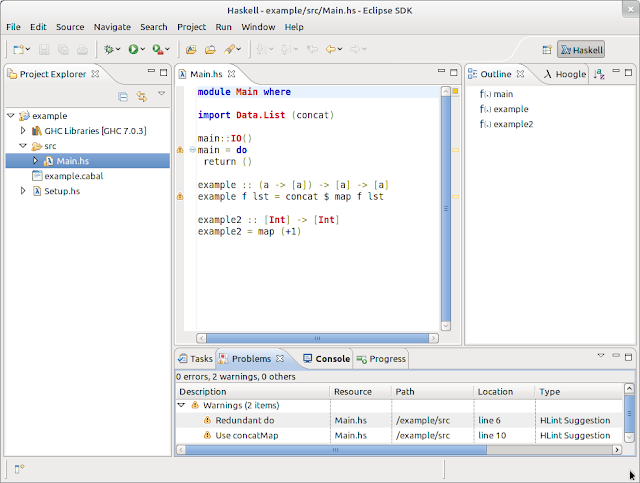Collapse the src folder node

click(x=23, y=146)
